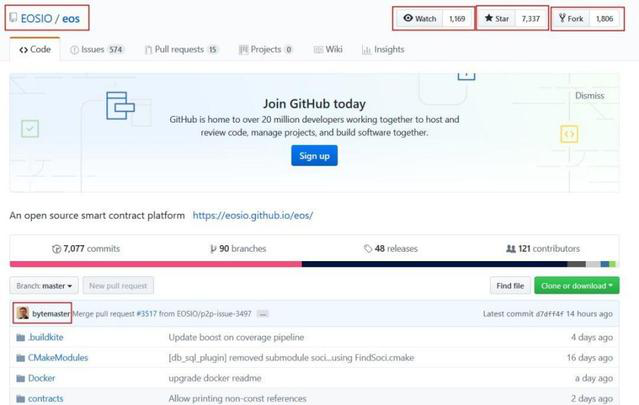Open latest commit d7dff4f

tap(549, 314)
